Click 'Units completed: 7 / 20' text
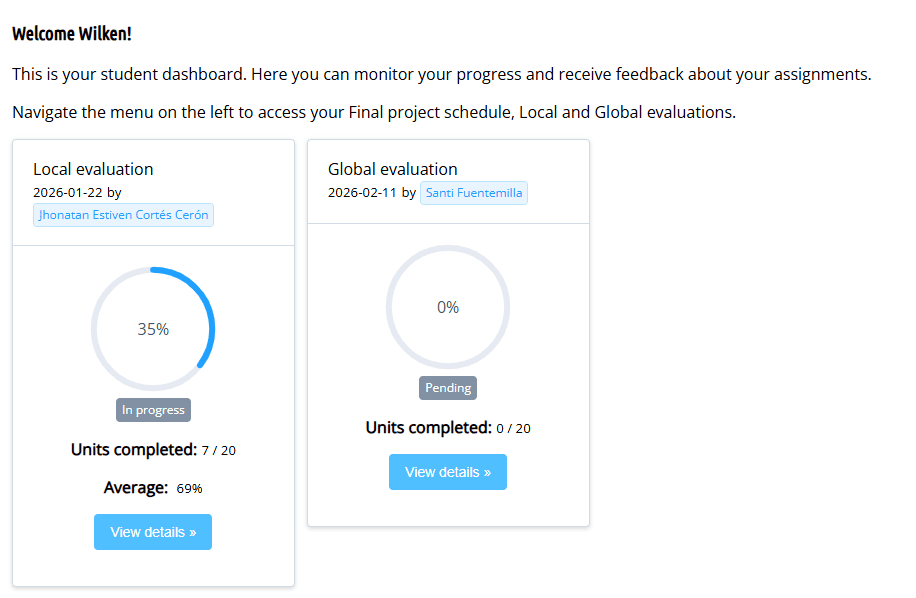This screenshot has height=598, width=916. pos(152,449)
